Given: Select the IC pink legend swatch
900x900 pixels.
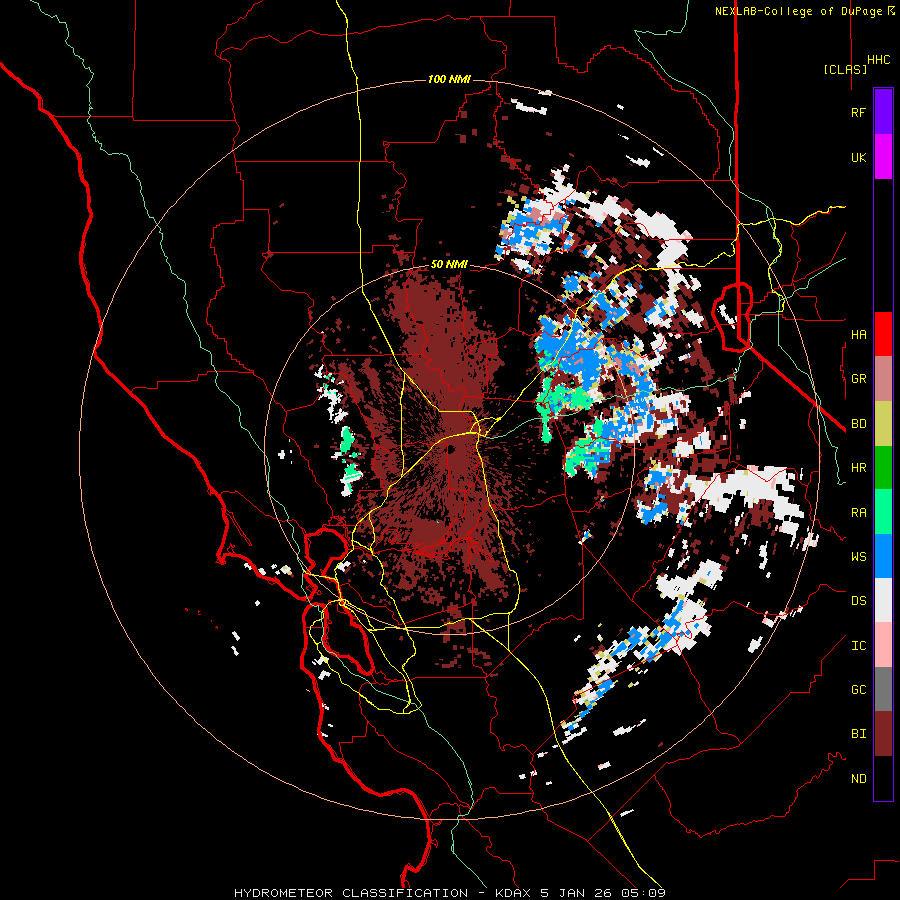Looking at the screenshot, I should (883, 645).
